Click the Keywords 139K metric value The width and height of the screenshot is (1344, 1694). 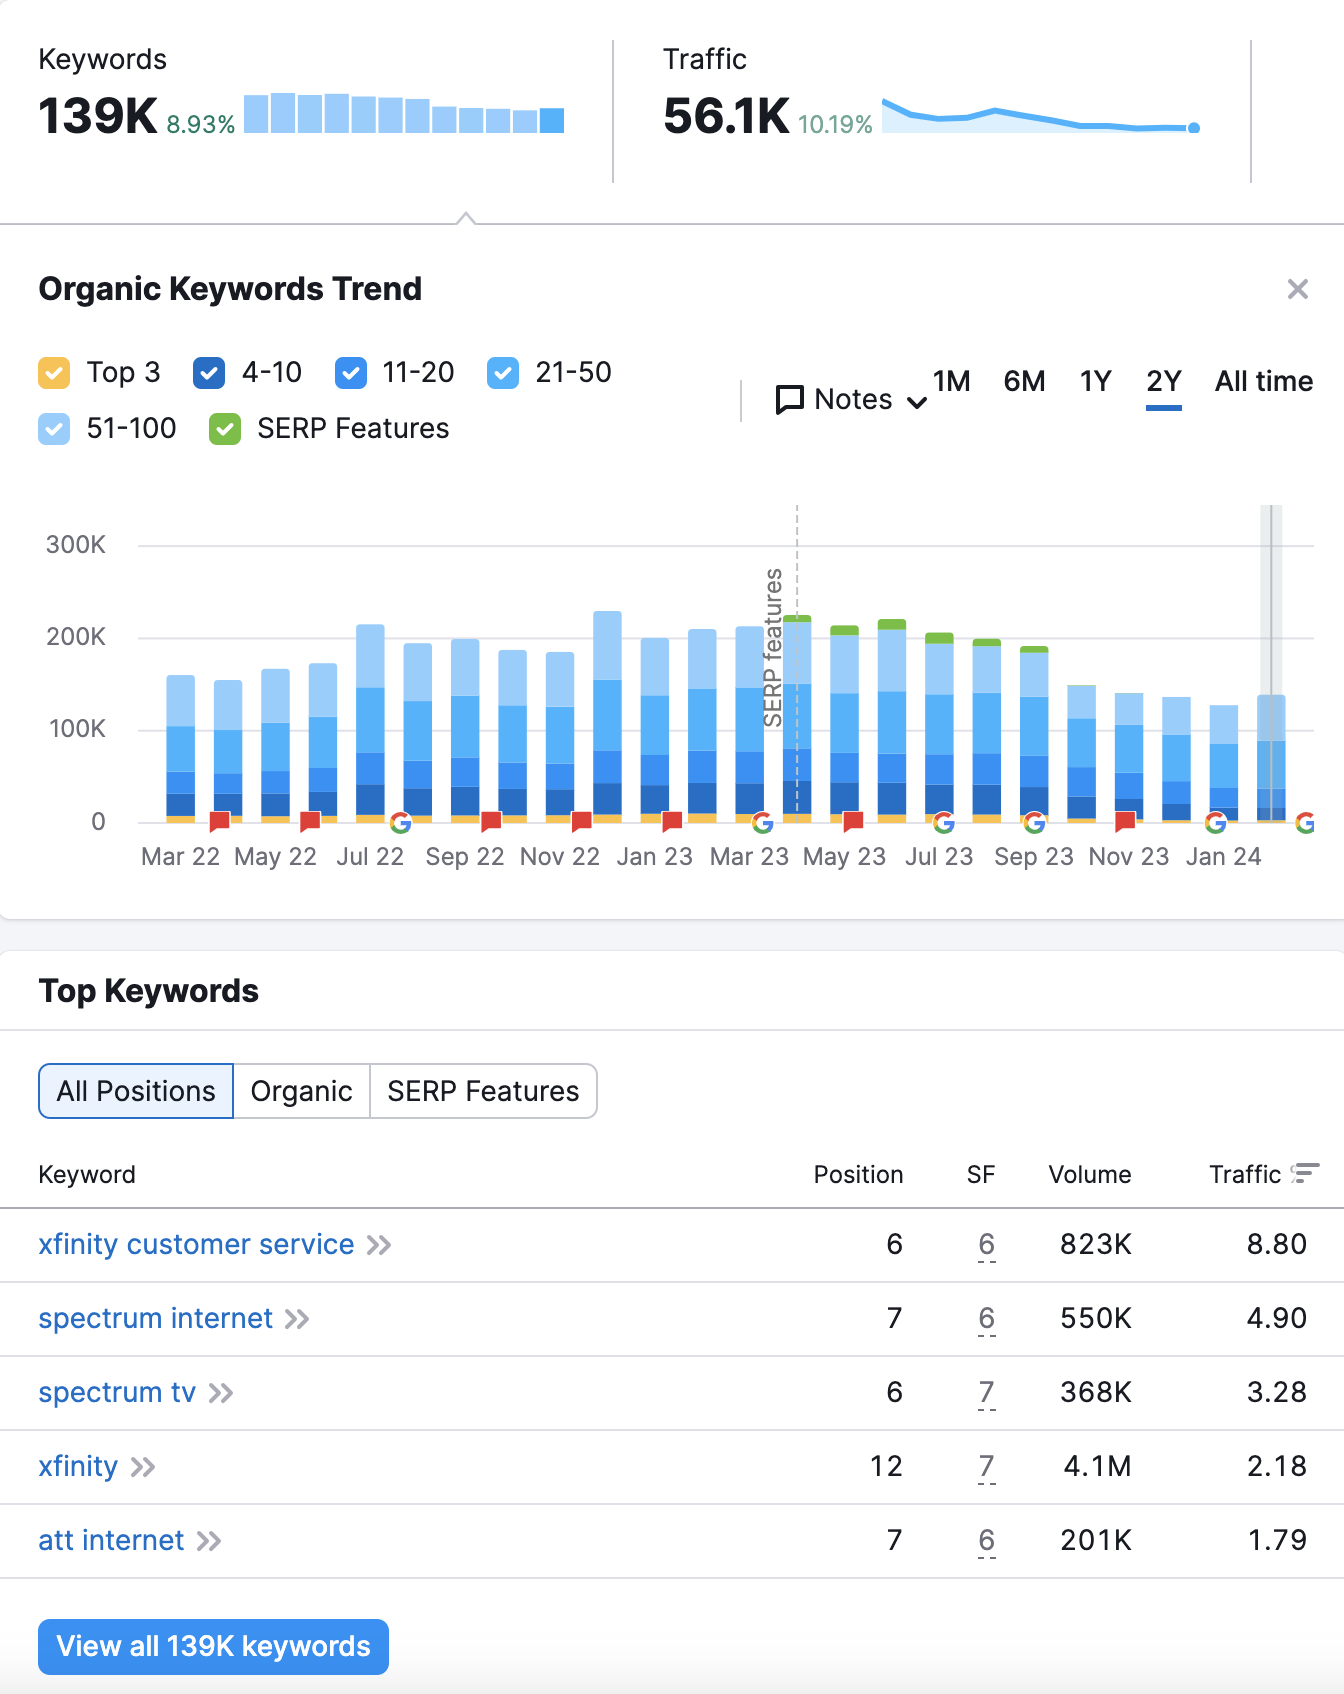(98, 116)
